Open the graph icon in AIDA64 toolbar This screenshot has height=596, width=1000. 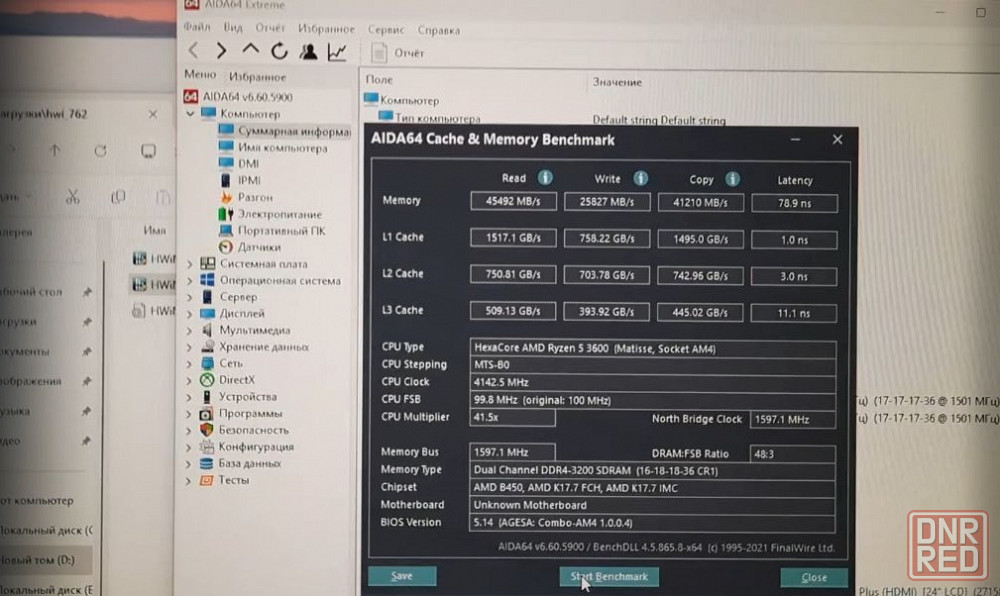click(x=337, y=52)
